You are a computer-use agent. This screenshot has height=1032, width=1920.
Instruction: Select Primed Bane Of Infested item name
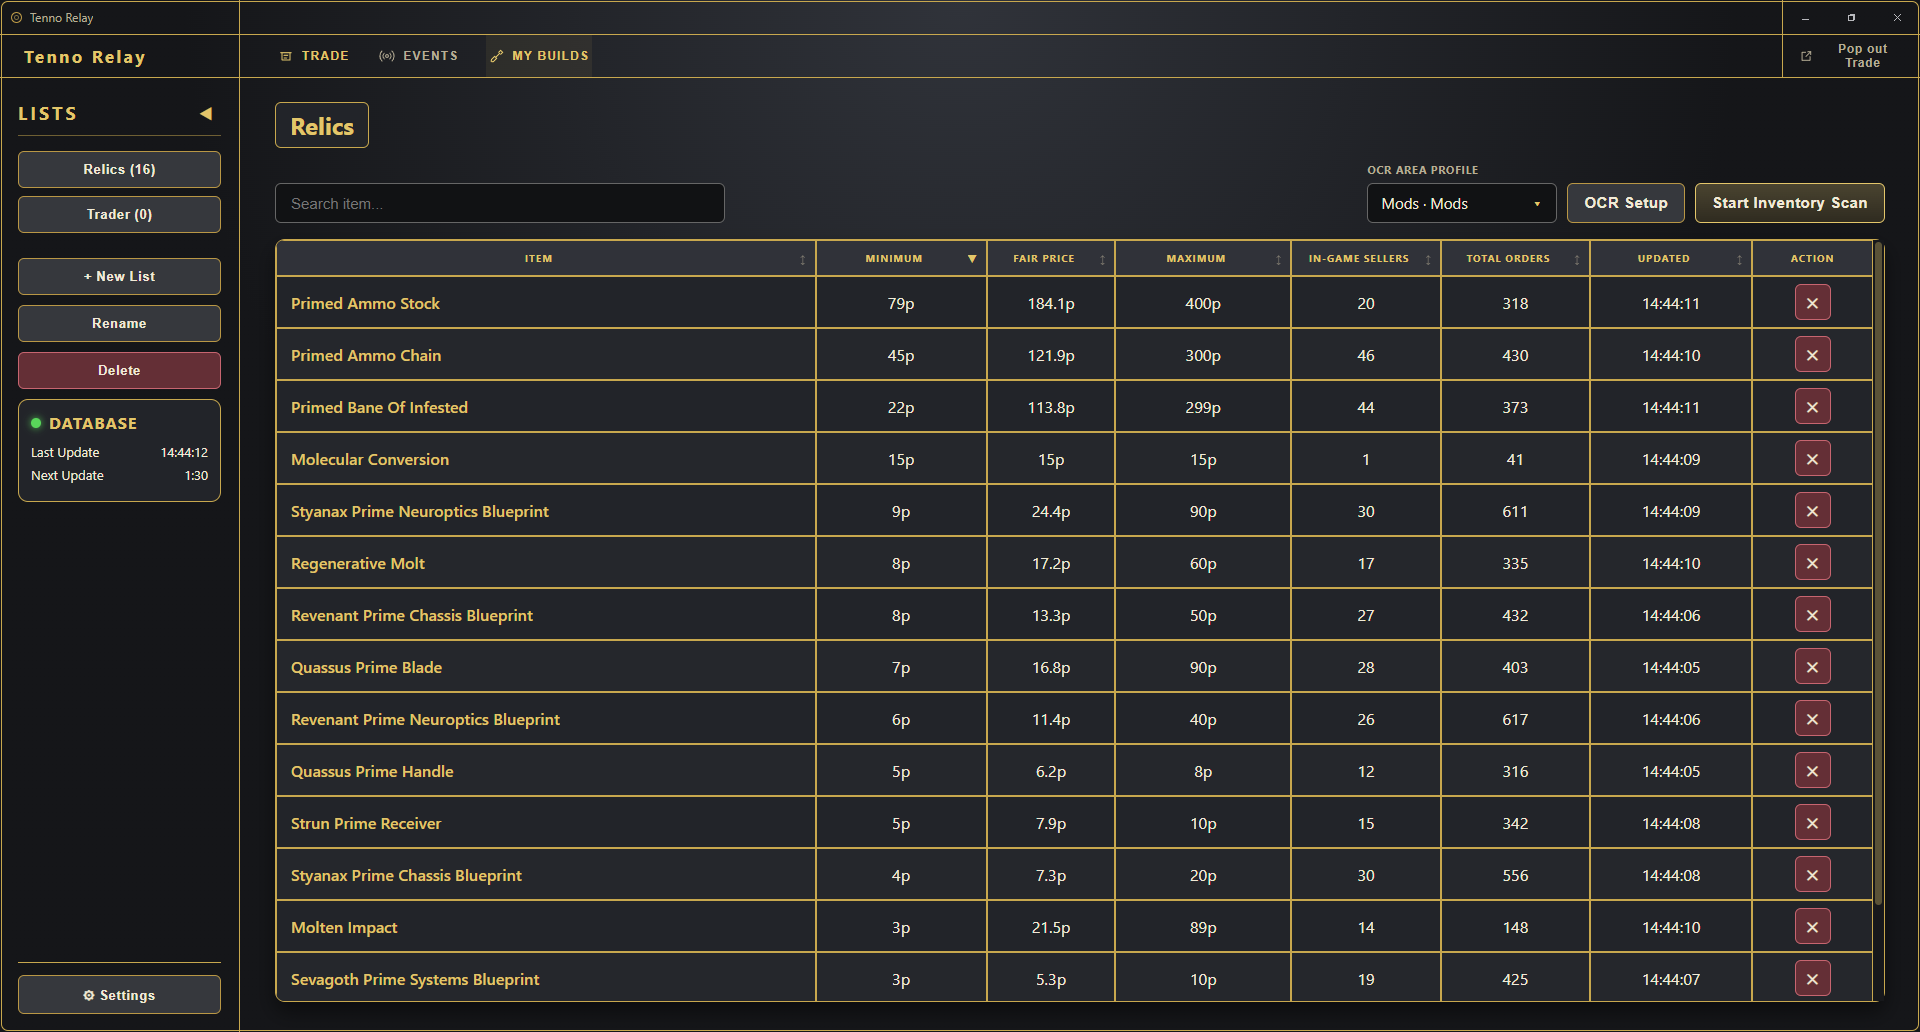coord(379,407)
